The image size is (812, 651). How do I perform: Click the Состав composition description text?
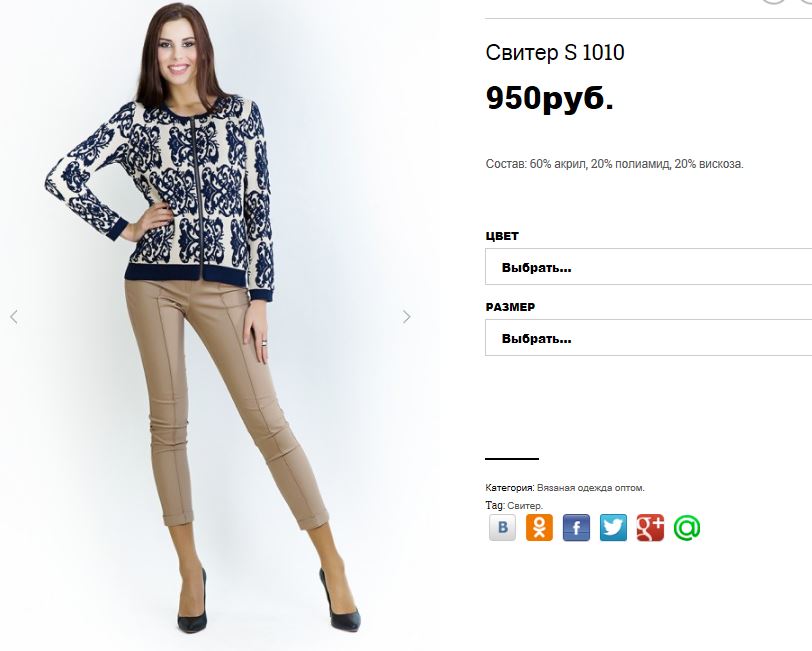(614, 164)
